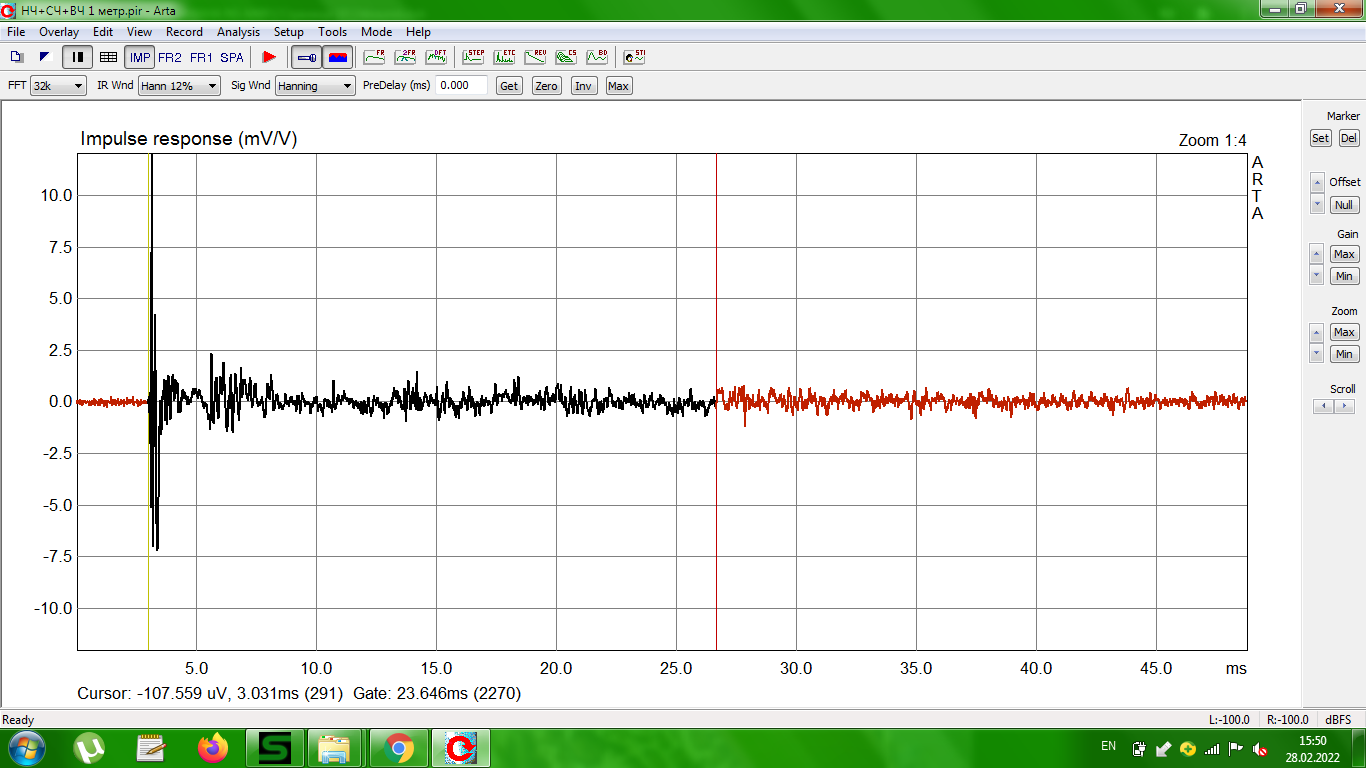The width and height of the screenshot is (1366, 768).
Task: Click the 2FR dual frequency response icon
Action: pyautogui.click(x=405, y=57)
